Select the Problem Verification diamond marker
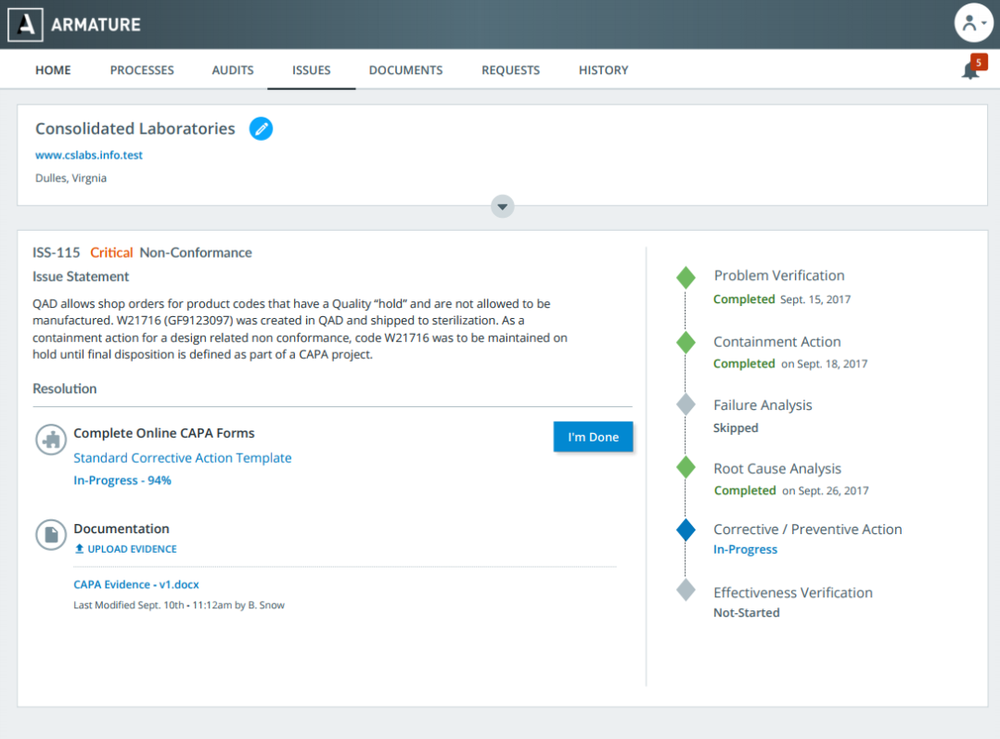This screenshot has height=739, width=1000. (685, 278)
